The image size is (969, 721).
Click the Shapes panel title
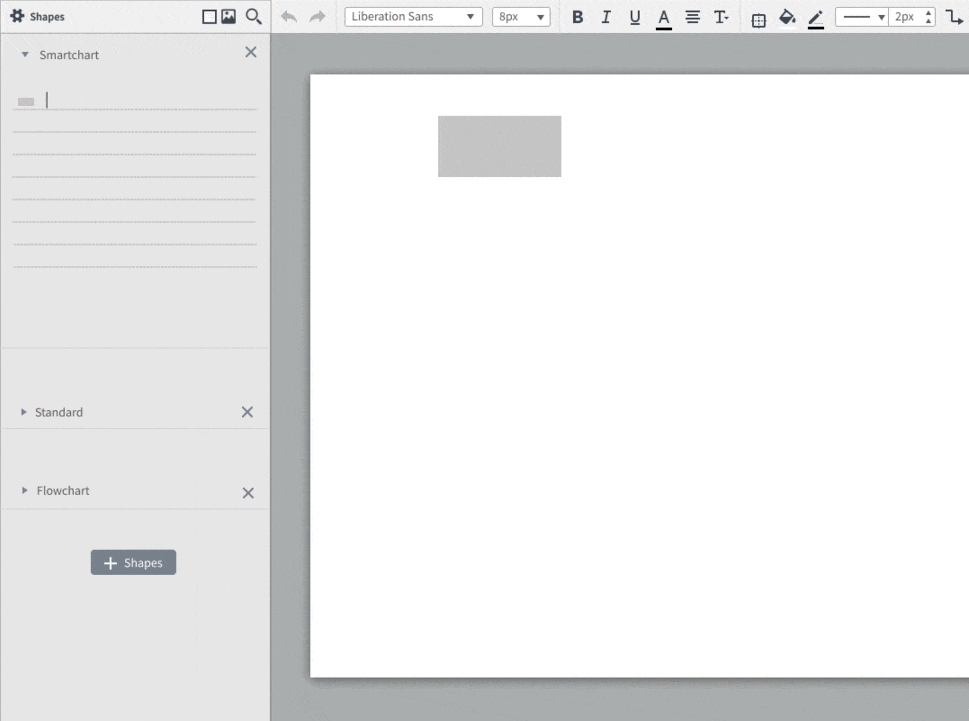pos(47,17)
